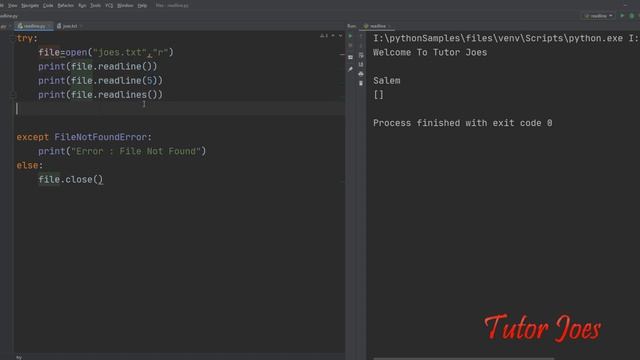Click the file.close() line

coord(71,180)
